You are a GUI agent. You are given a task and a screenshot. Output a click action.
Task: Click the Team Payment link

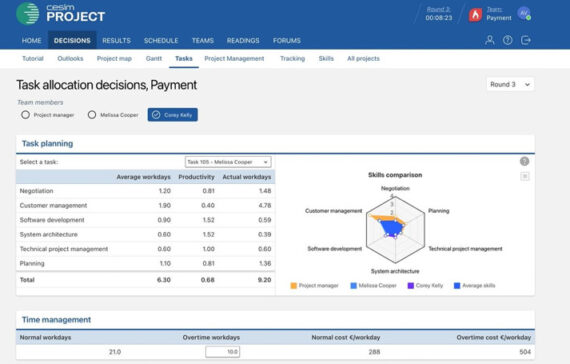(x=499, y=14)
